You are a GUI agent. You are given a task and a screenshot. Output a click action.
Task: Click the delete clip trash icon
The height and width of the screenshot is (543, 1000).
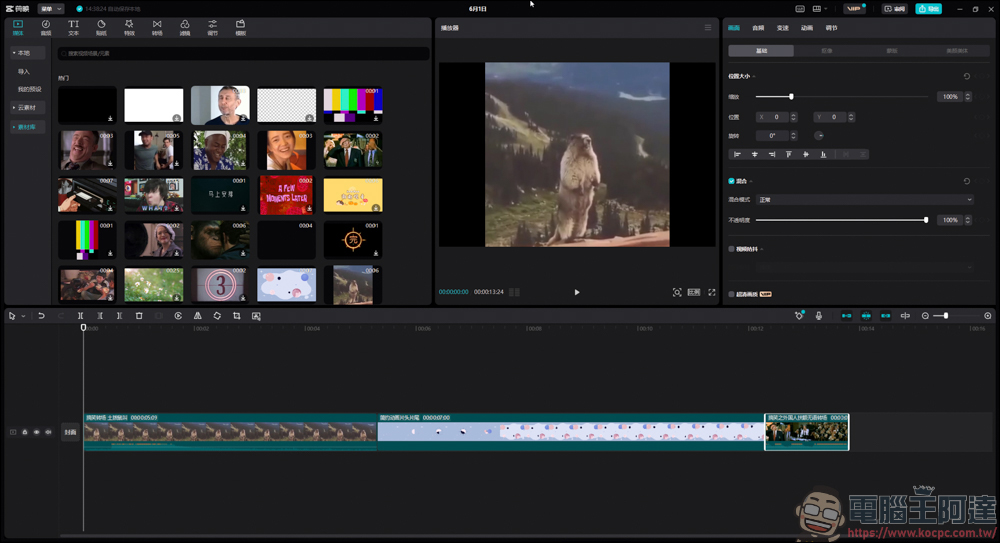click(139, 316)
